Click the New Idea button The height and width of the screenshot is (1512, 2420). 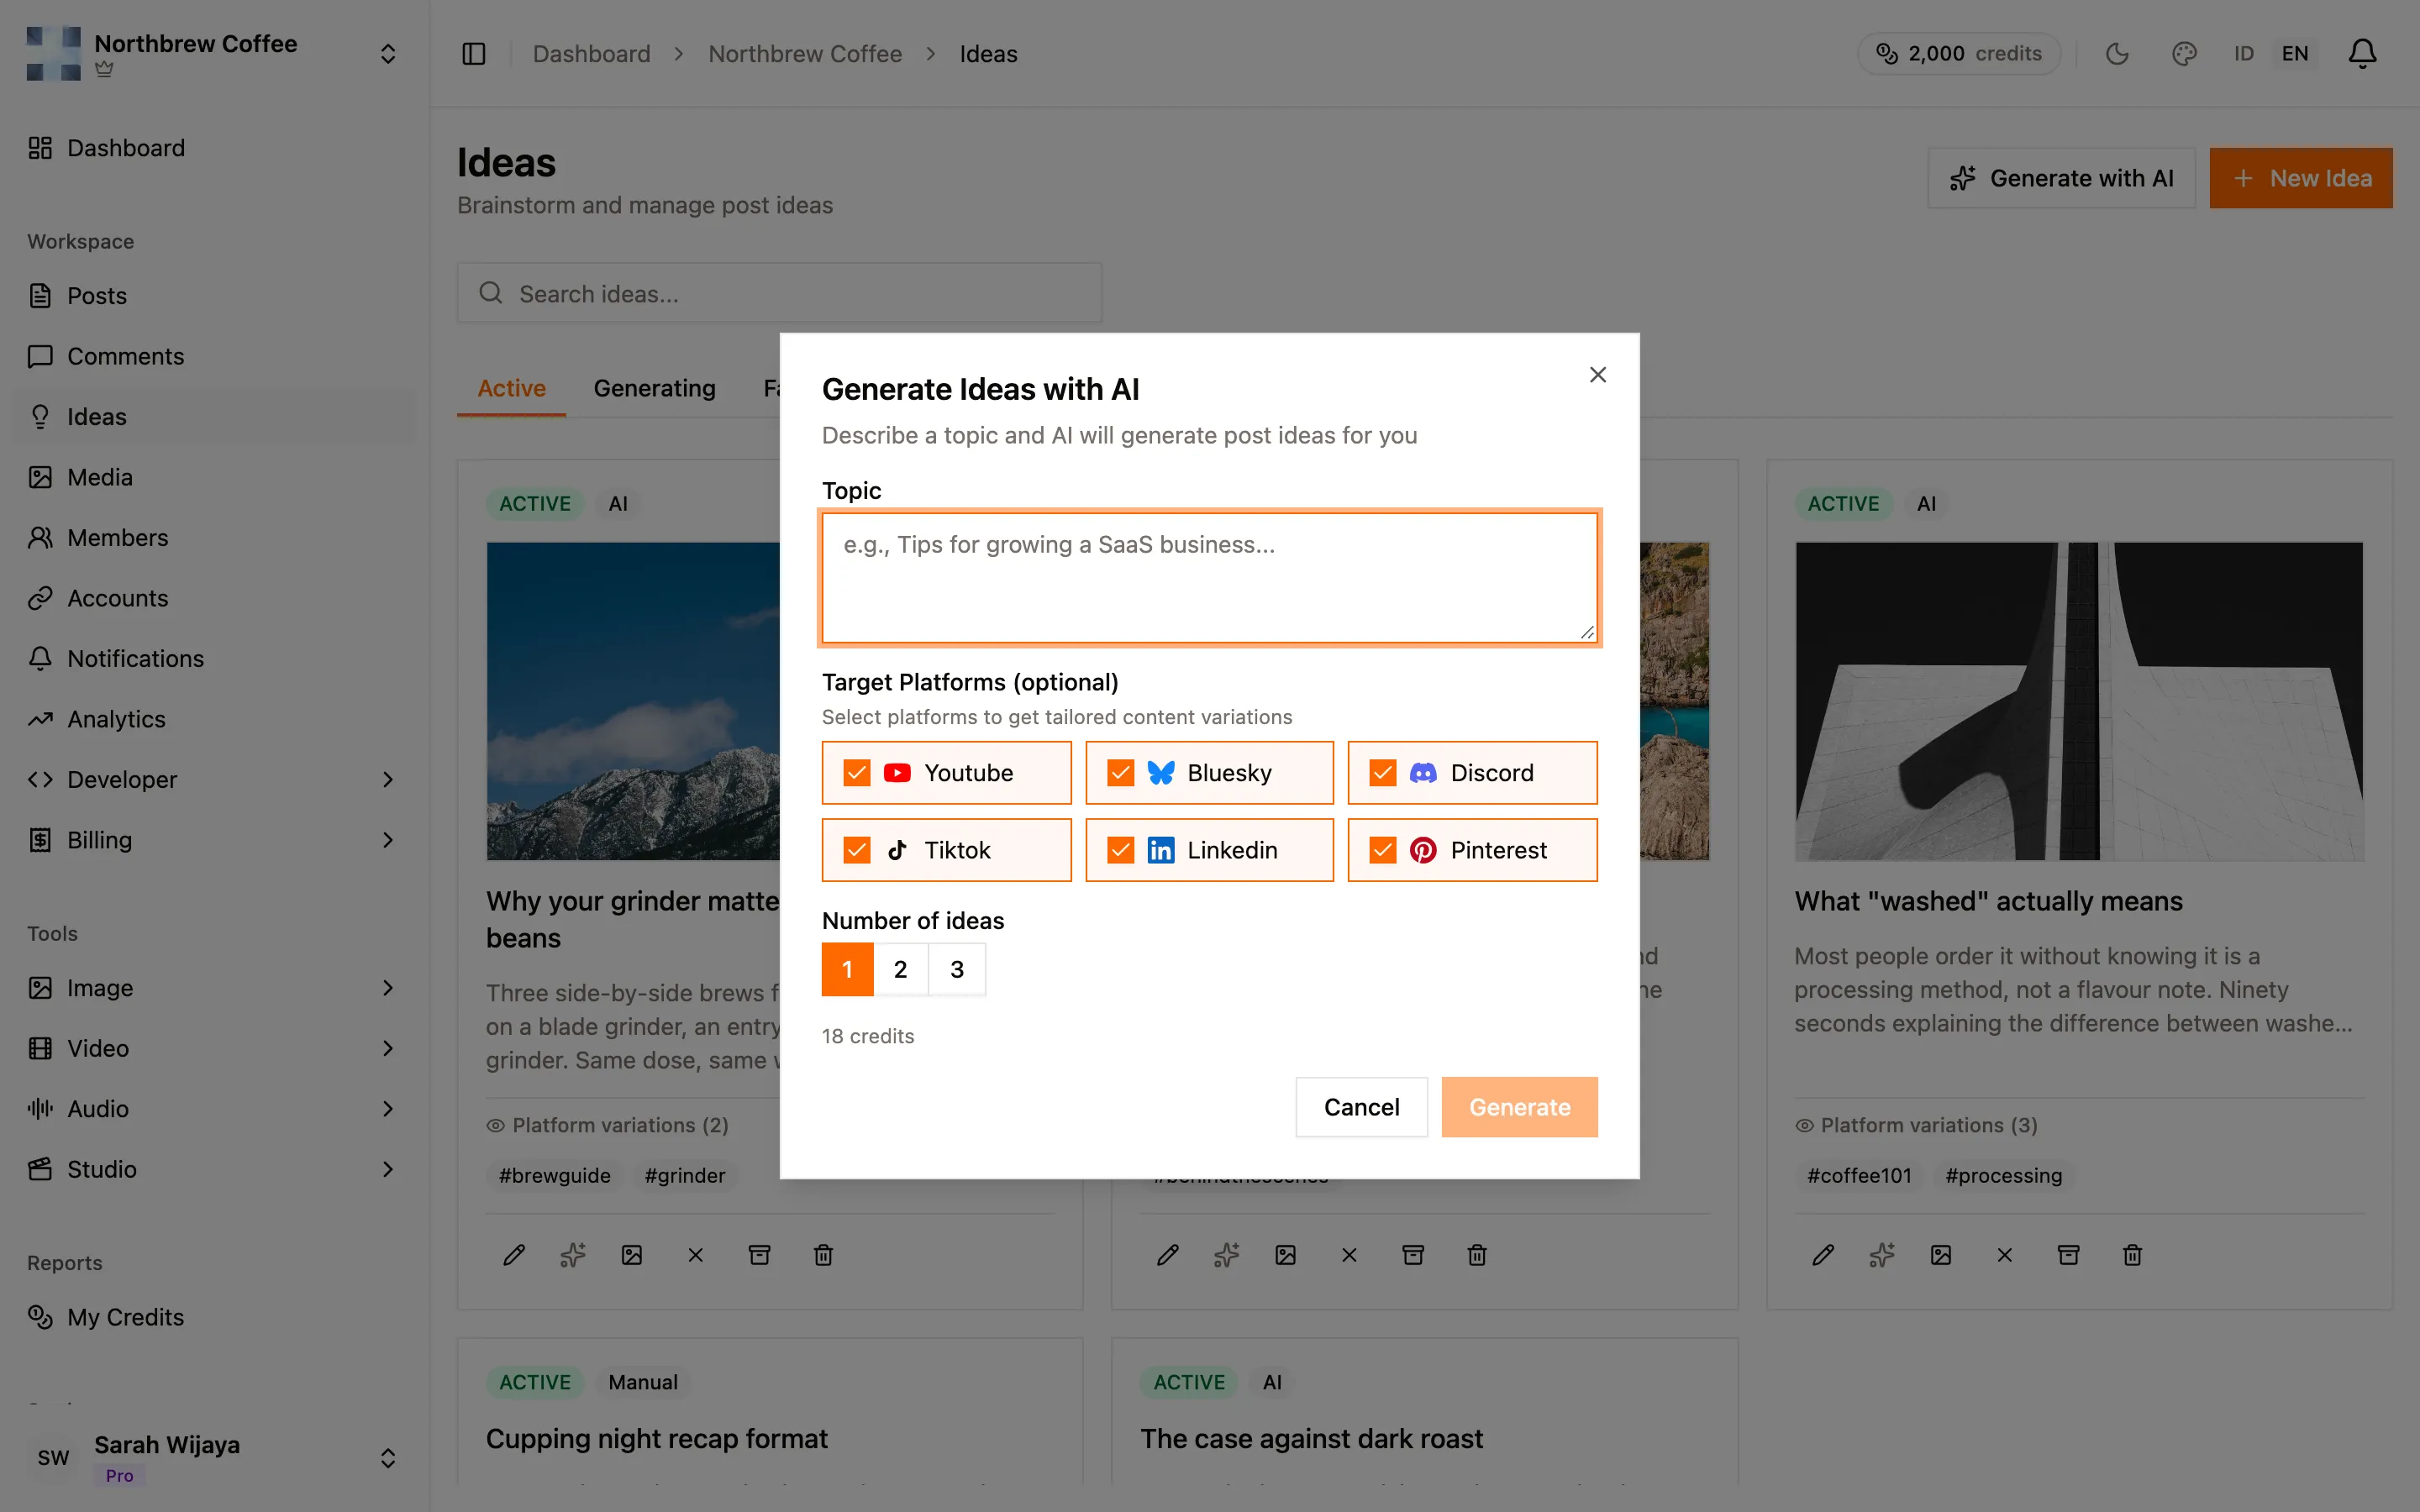tap(2301, 178)
